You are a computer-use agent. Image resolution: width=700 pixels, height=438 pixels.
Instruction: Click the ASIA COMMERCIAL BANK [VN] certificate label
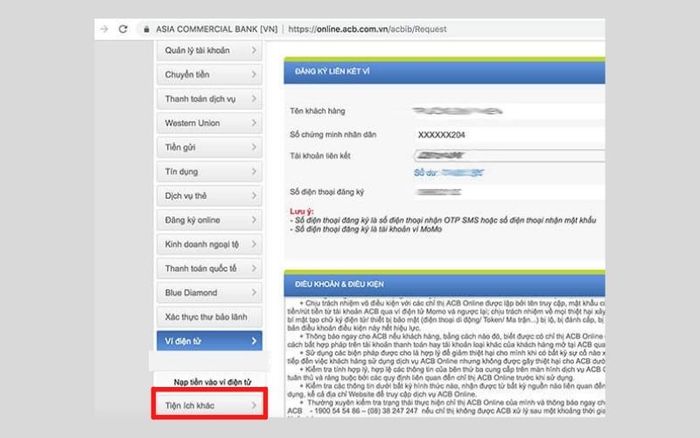[x=217, y=29]
